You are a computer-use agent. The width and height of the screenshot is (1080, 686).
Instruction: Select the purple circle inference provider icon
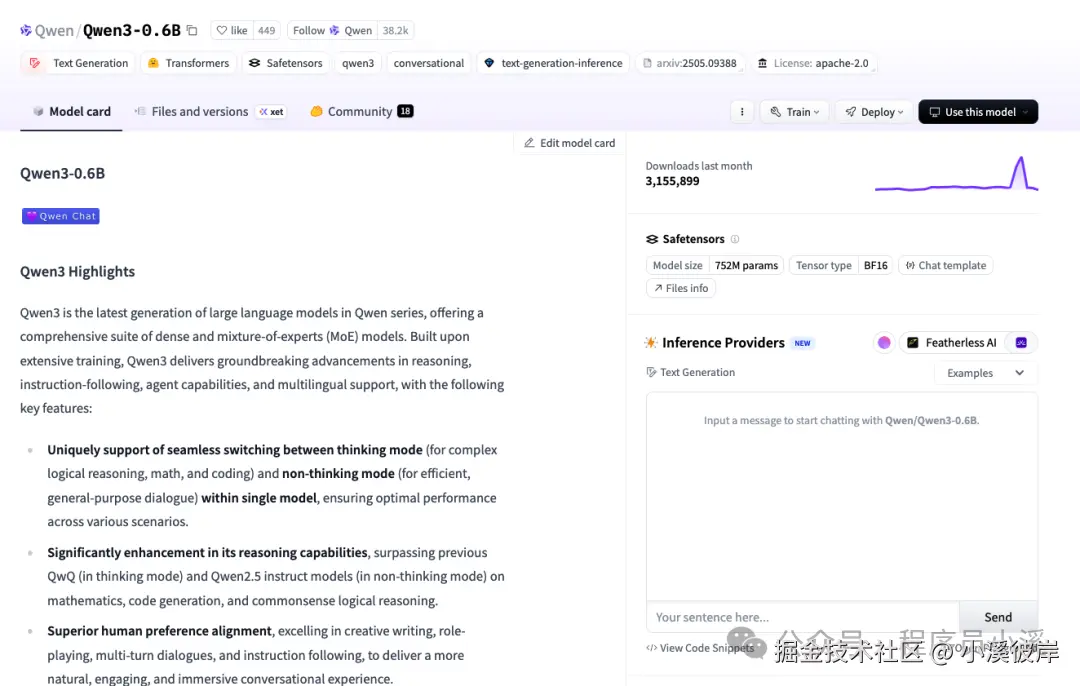tap(884, 342)
